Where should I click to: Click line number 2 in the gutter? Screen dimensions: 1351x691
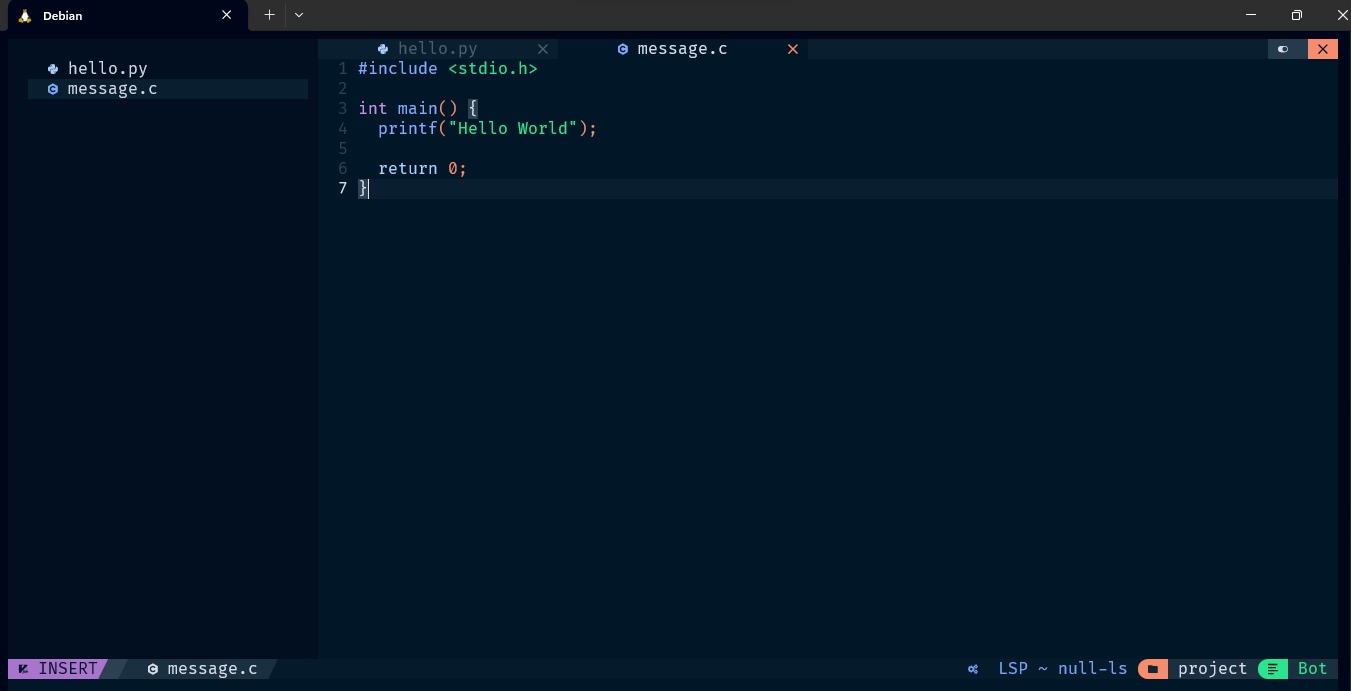pyautogui.click(x=343, y=89)
